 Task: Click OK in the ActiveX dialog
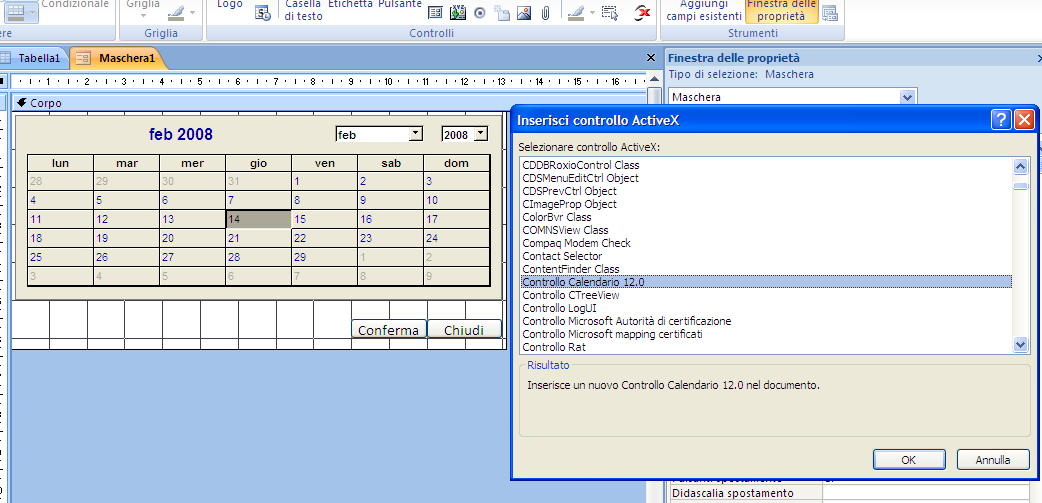pos(908,460)
